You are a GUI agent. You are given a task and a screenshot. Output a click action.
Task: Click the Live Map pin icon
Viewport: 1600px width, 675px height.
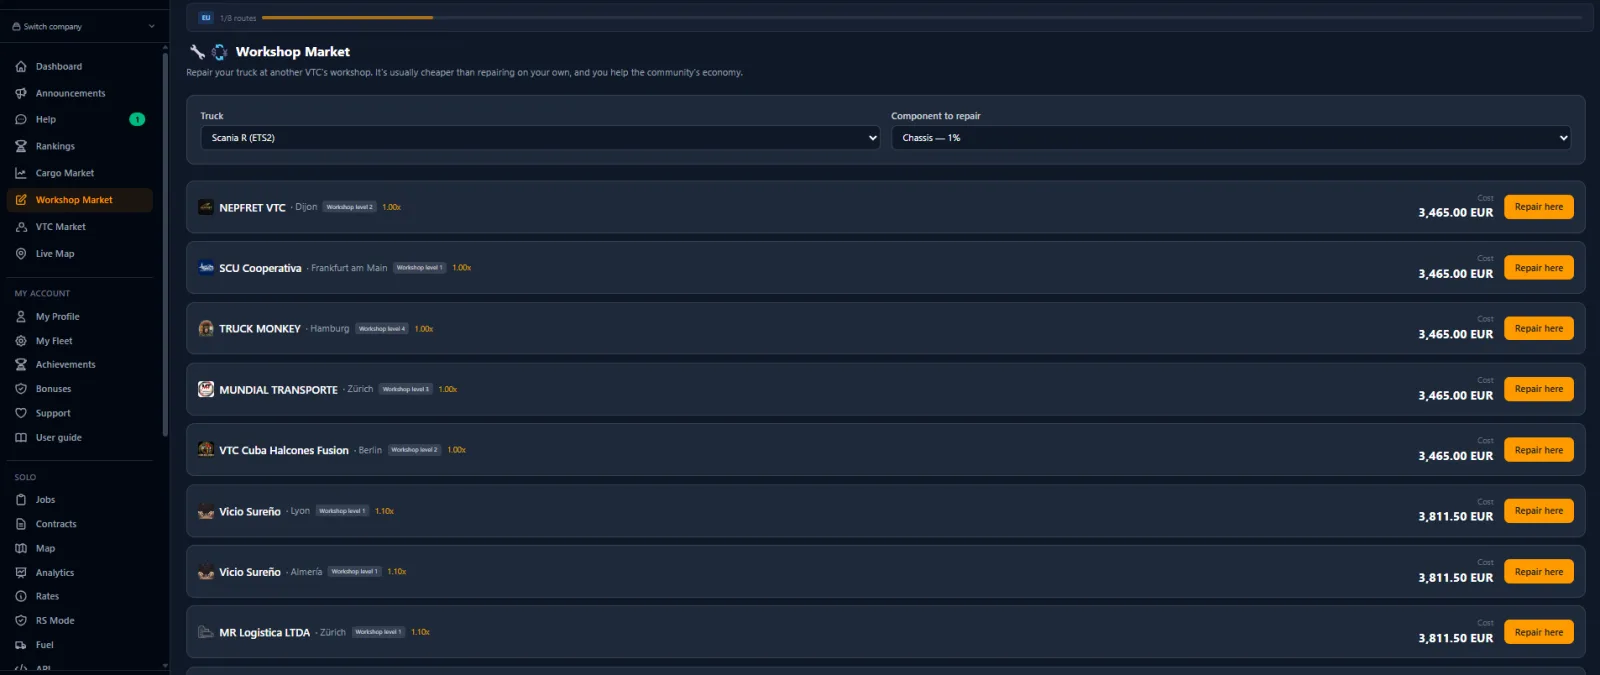[x=21, y=254]
